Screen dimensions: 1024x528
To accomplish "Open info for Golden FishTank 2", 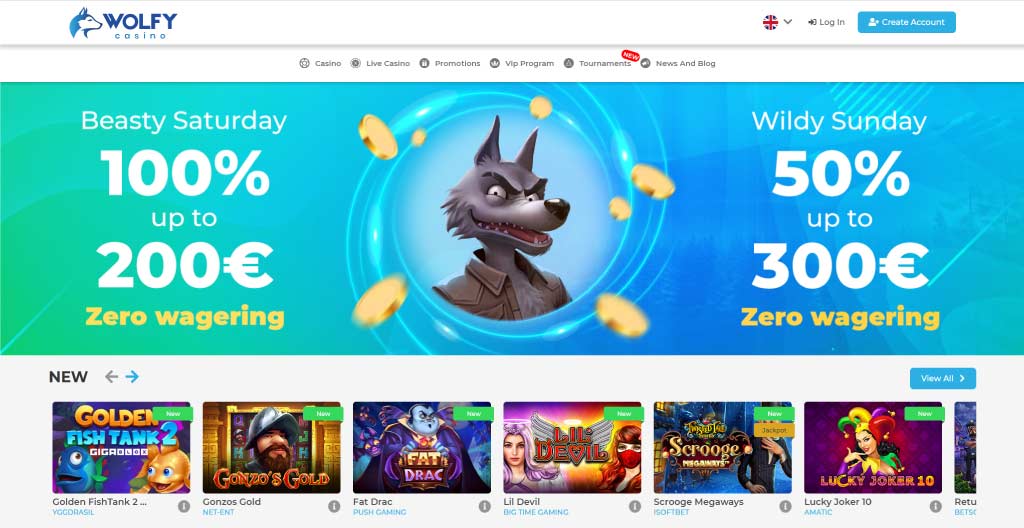I will click(x=184, y=506).
